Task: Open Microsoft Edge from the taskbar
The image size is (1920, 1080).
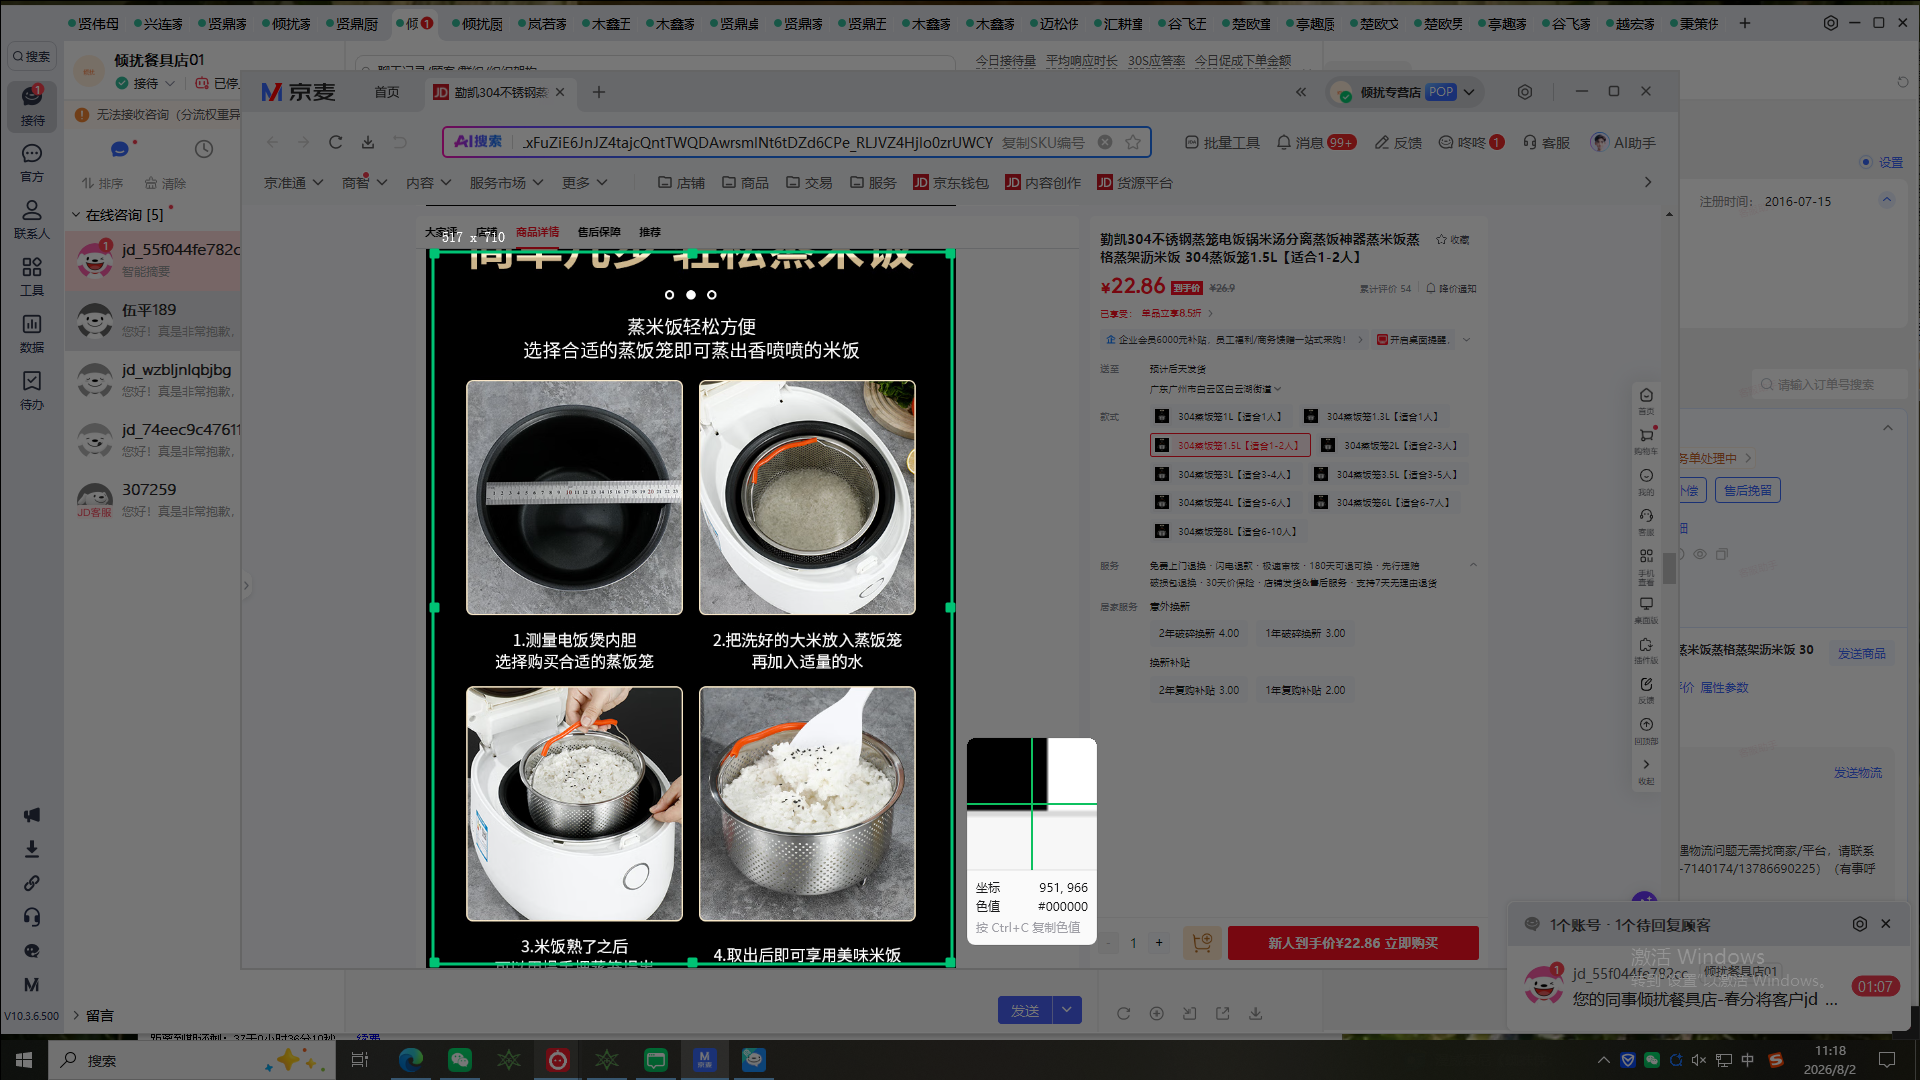Action: pyautogui.click(x=411, y=1060)
